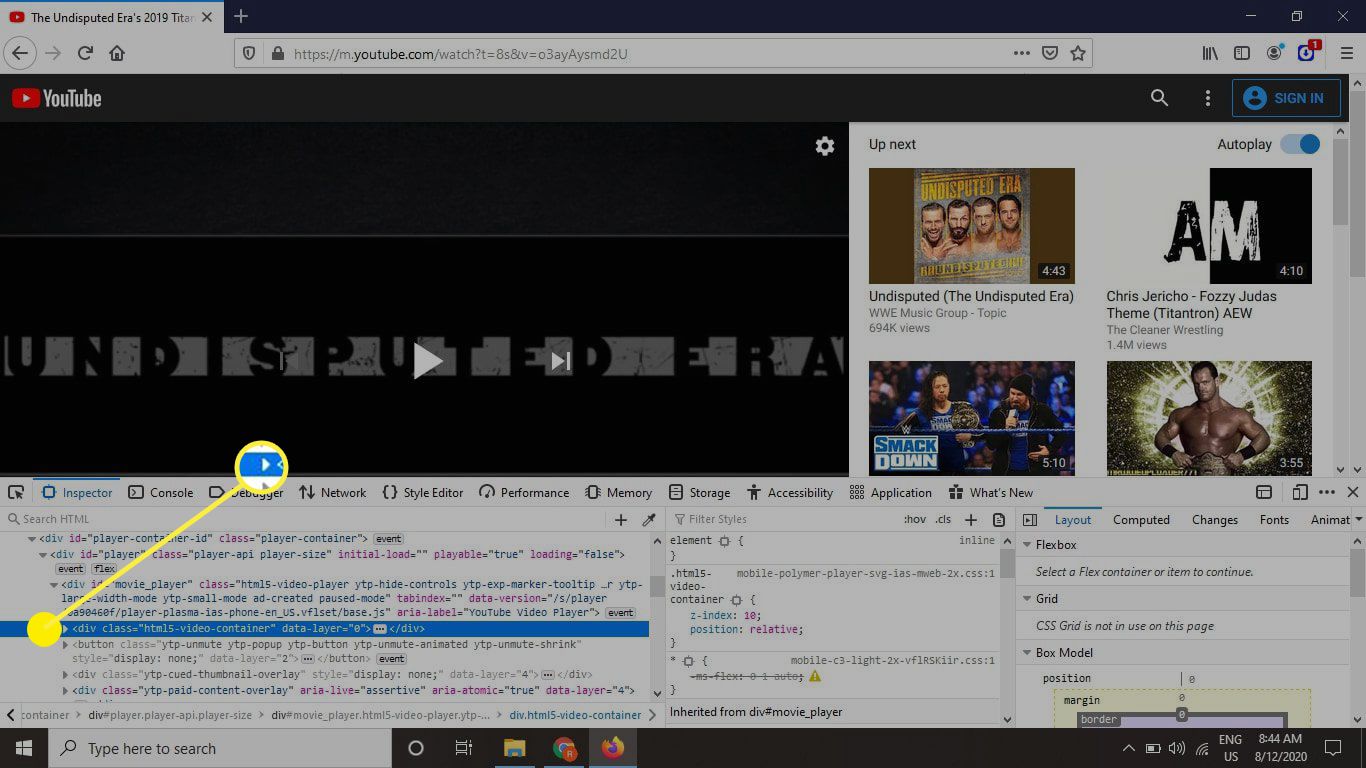Open the Inspector tab
This screenshot has height=768, width=1366.
(x=79, y=492)
